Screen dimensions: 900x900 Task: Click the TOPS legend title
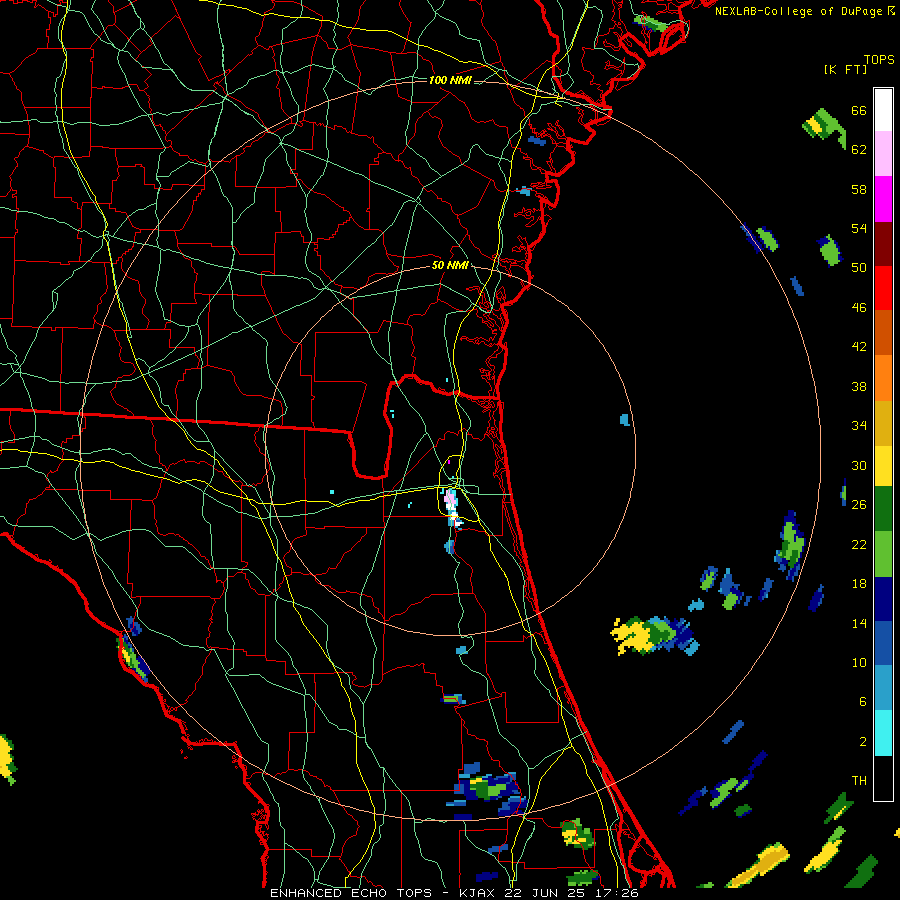click(879, 60)
